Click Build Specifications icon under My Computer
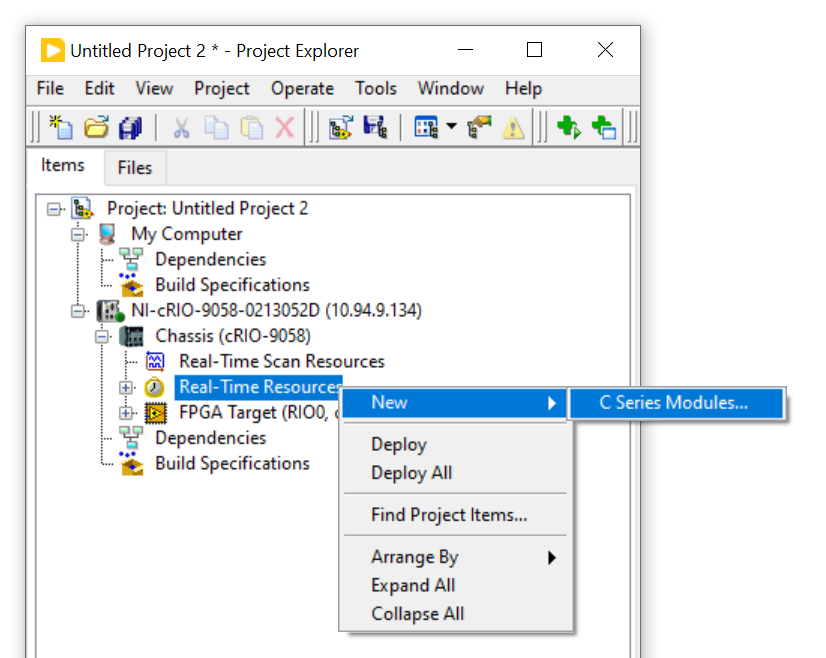The height and width of the screenshot is (658, 826). [x=131, y=284]
